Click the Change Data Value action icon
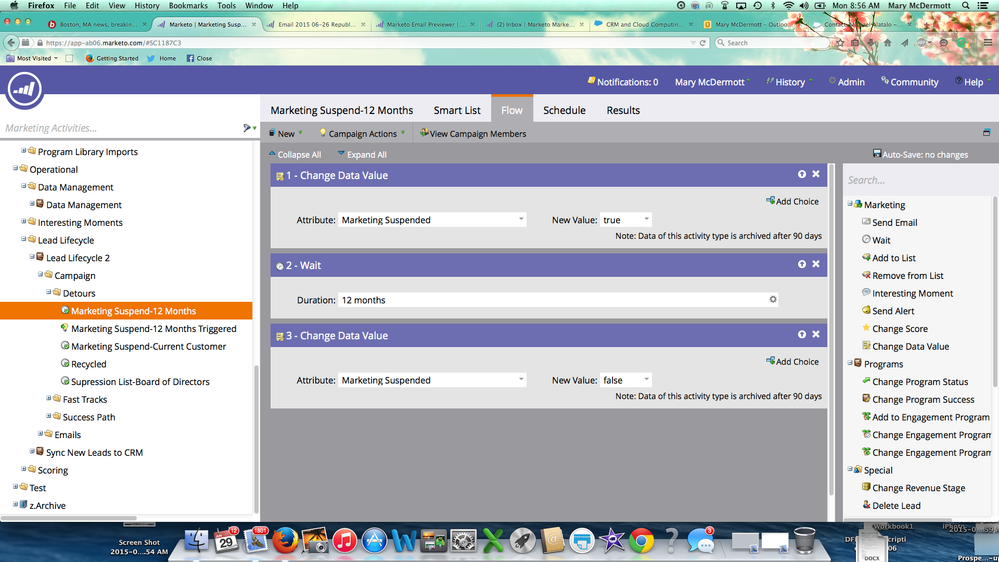999x562 pixels. (x=866, y=346)
